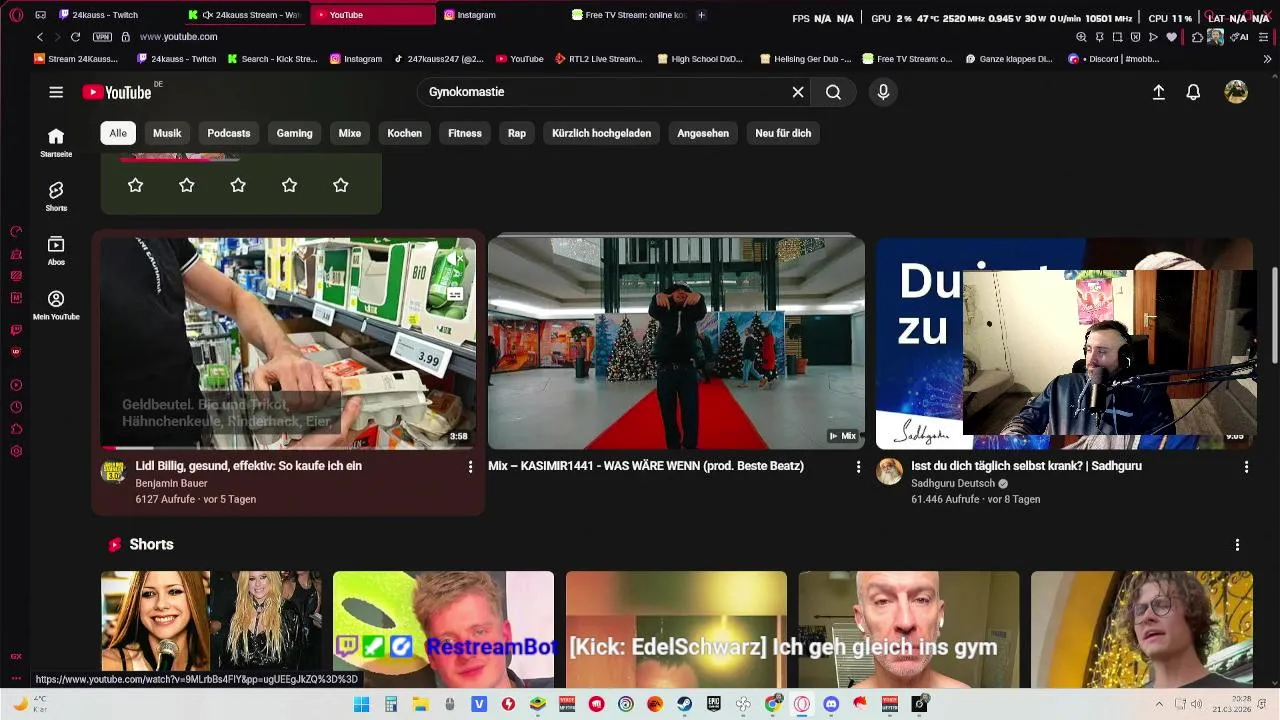Image resolution: width=1280 pixels, height=720 pixels.
Task: Open the Benjamin Bauer channel link
Action: point(171,483)
